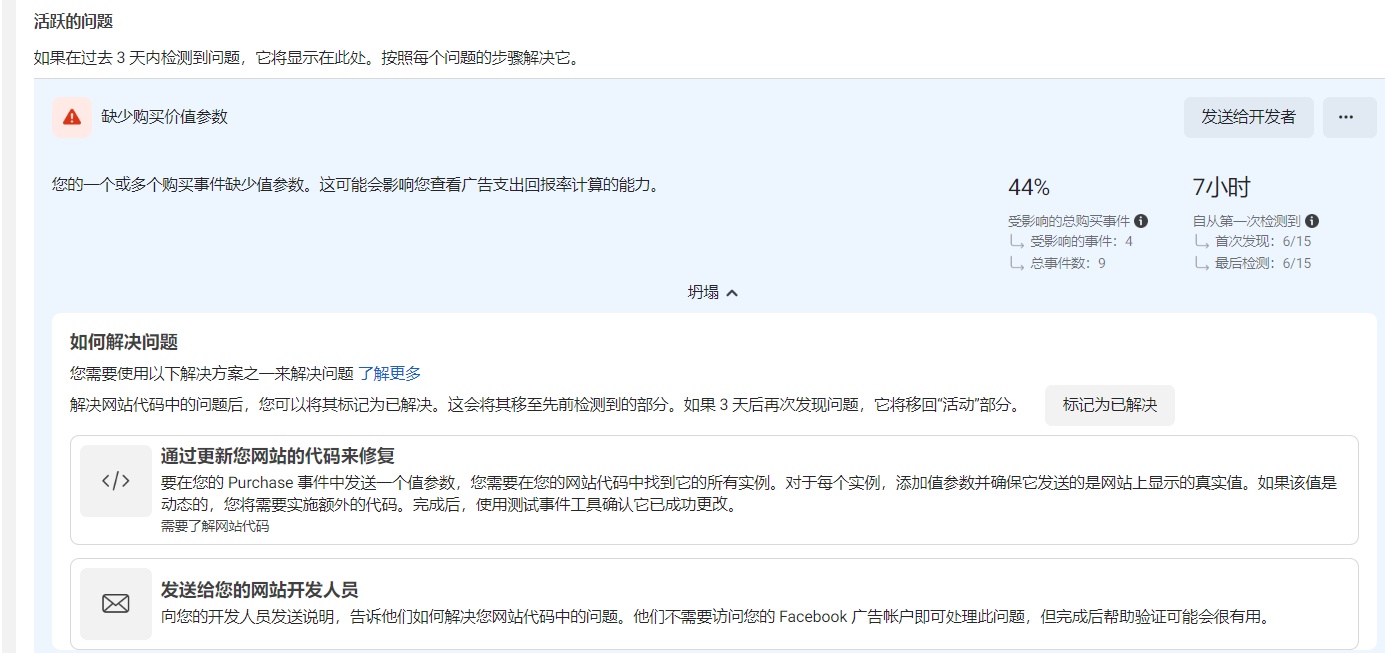Click the 总事件数: 9 line
Image resolution: width=1385 pixels, height=653 pixels.
click(x=1067, y=263)
